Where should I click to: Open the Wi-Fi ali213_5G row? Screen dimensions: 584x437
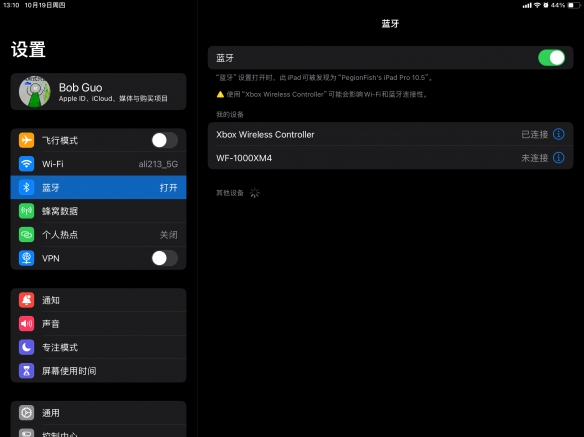99,164
